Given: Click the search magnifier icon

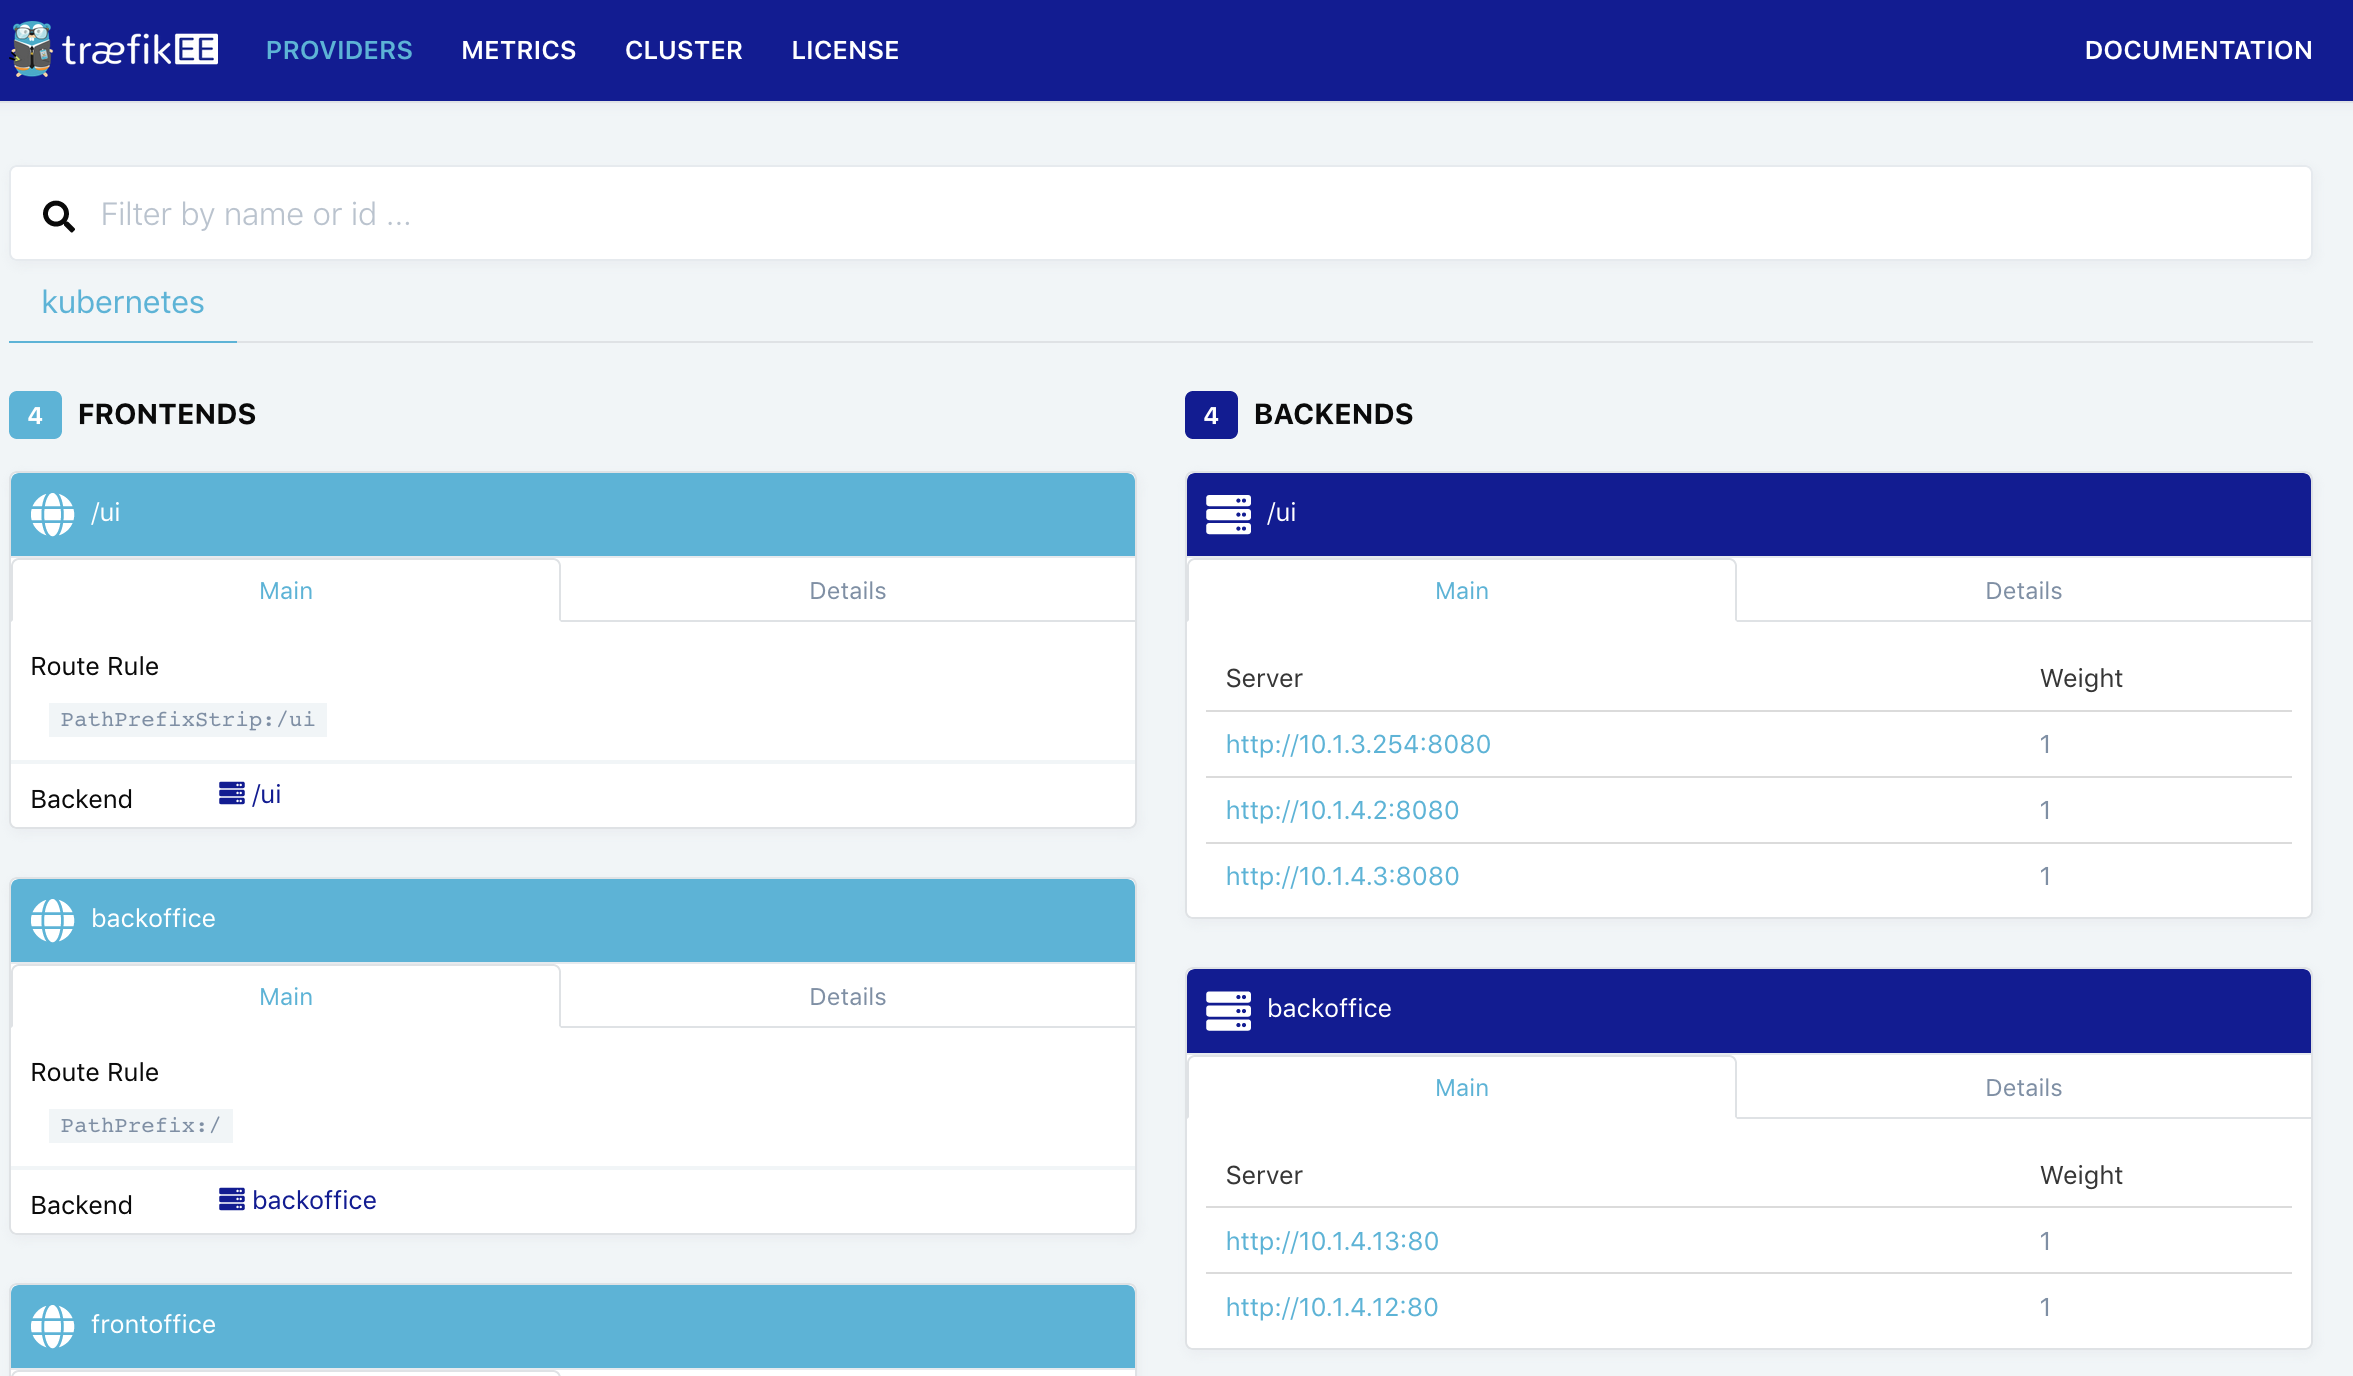Looking at the screenshot, I should [x=58, y=215].
